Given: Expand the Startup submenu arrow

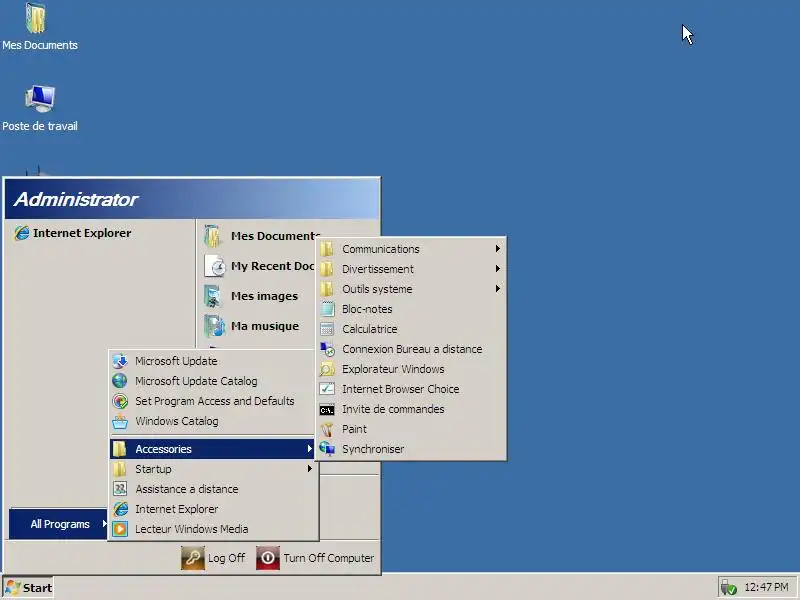Looking at the screenshot, I should 309,469.
